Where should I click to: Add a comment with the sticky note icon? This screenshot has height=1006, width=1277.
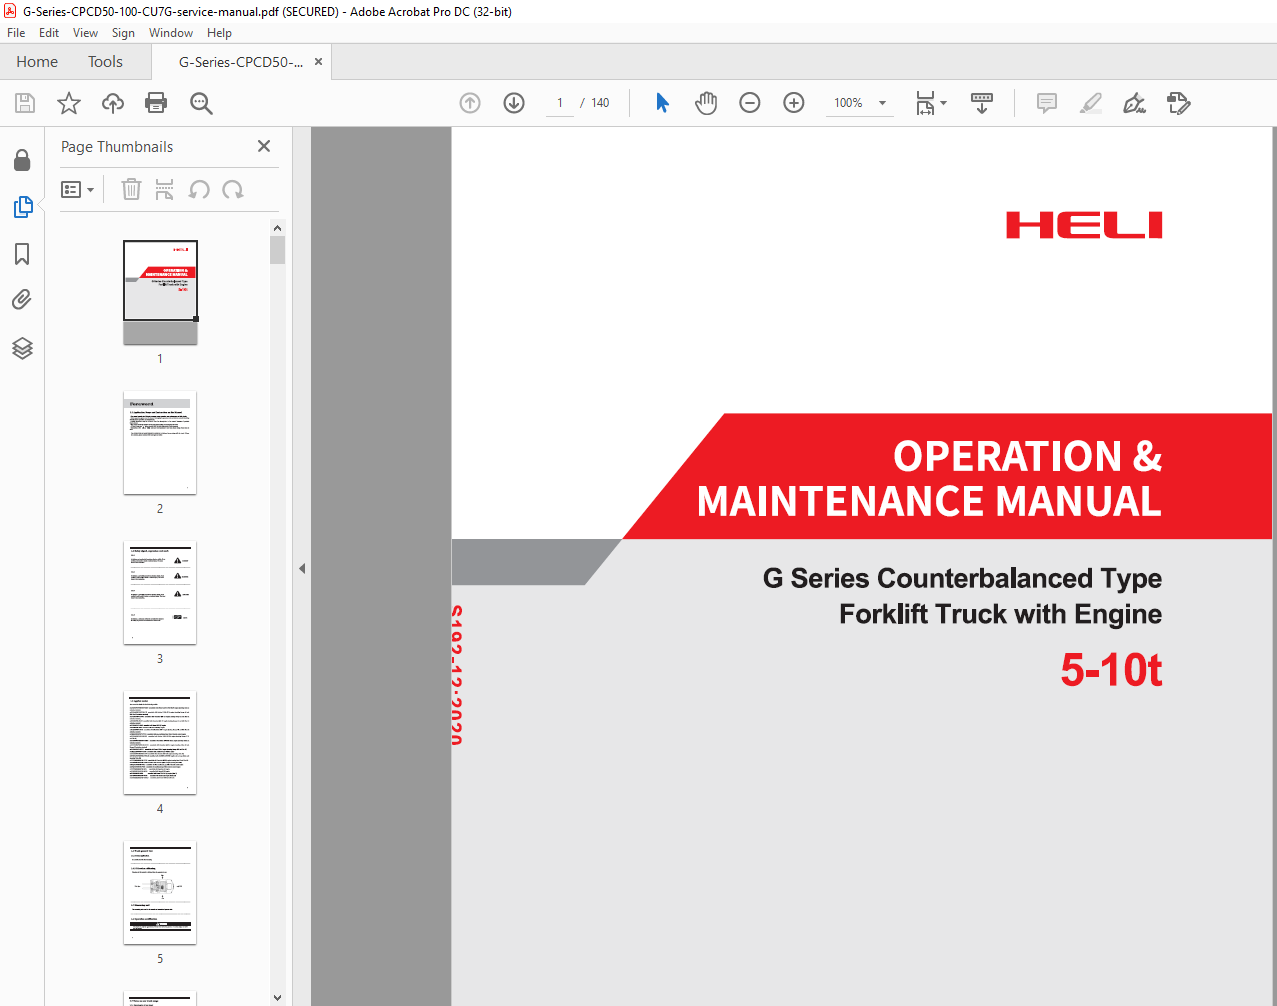click(1047, 103)
